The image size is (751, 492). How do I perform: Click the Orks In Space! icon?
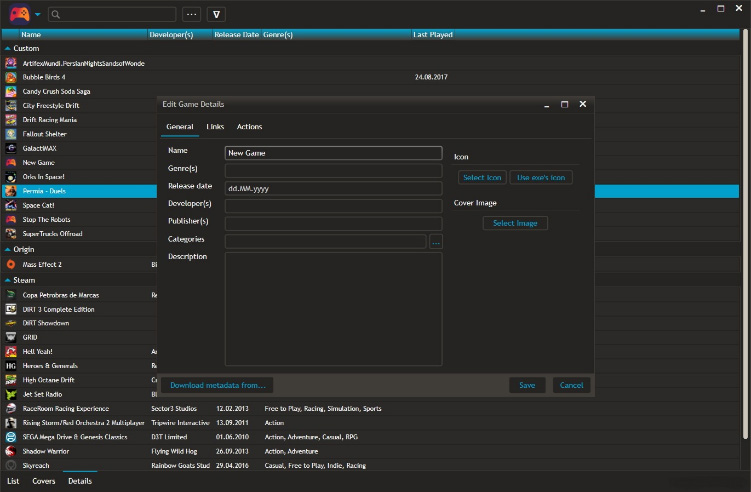point(11,177)
